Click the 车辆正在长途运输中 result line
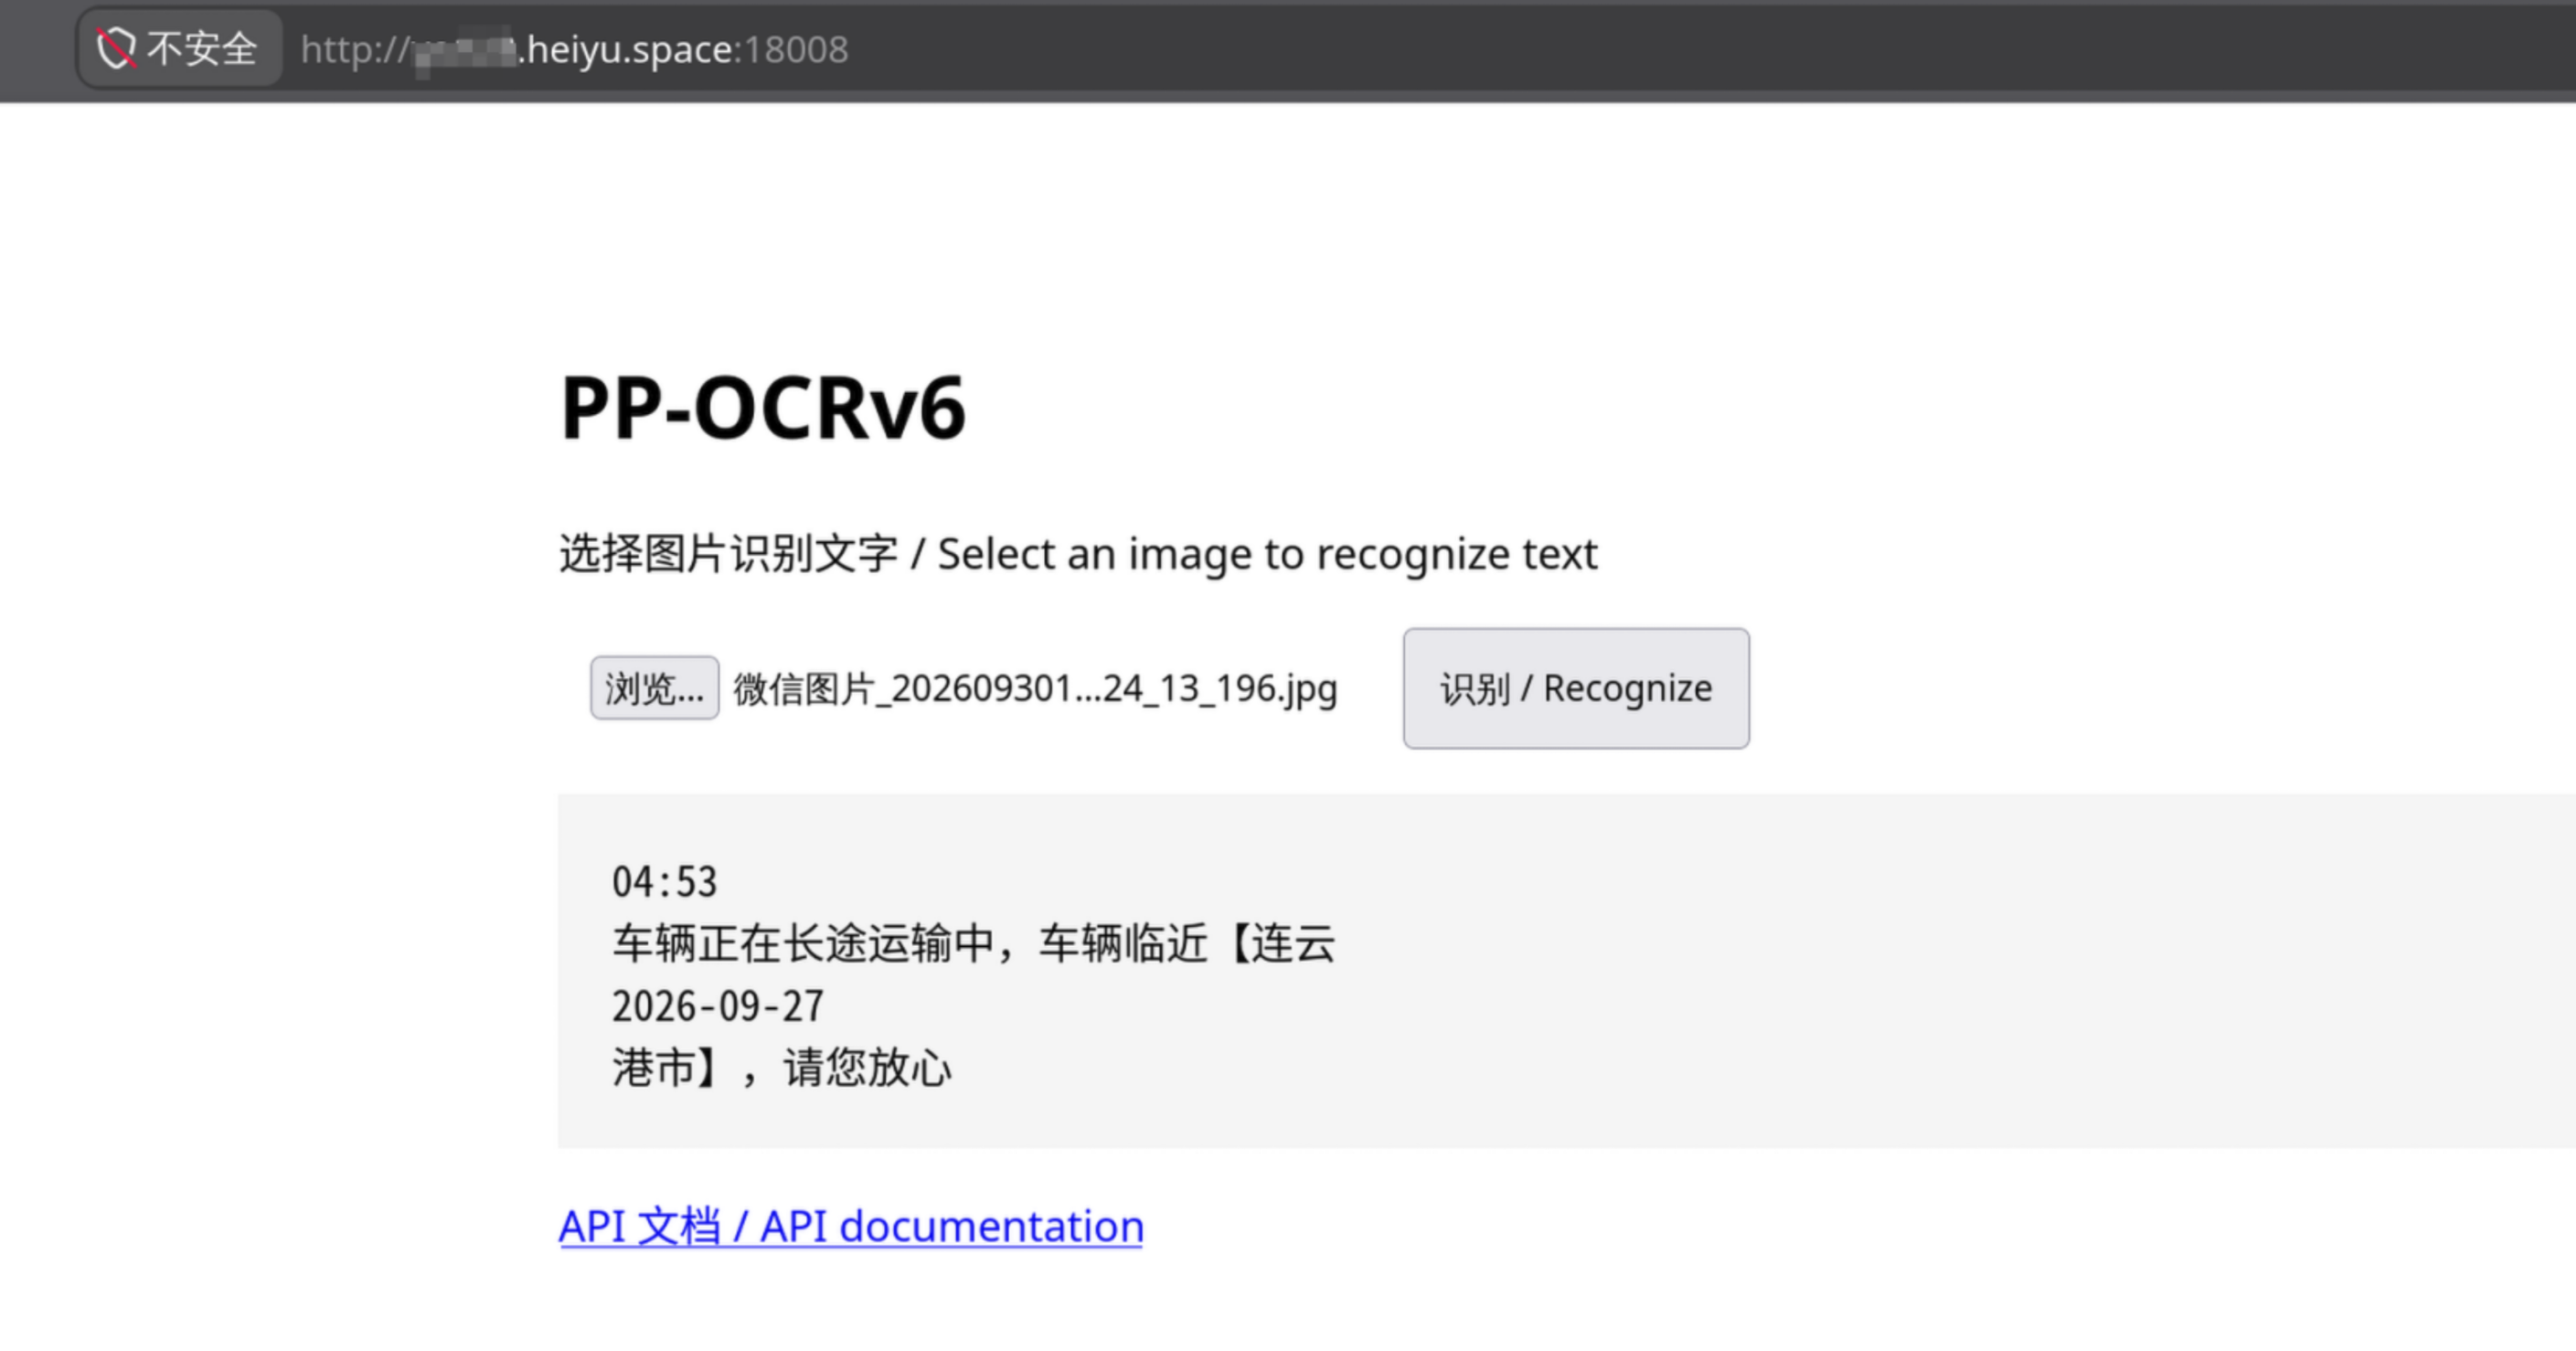 [x=973, y=943]
